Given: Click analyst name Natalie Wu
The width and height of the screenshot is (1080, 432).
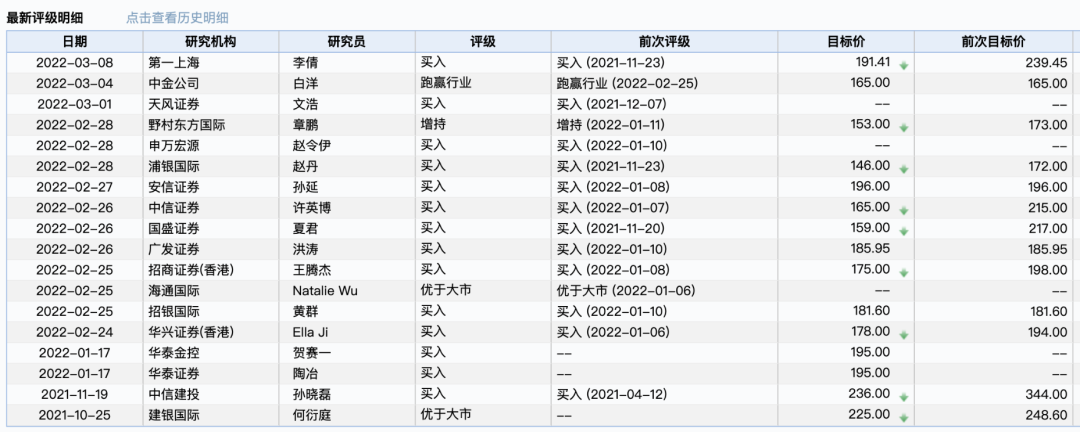Looking at the screenshot, I should point(325,291).
